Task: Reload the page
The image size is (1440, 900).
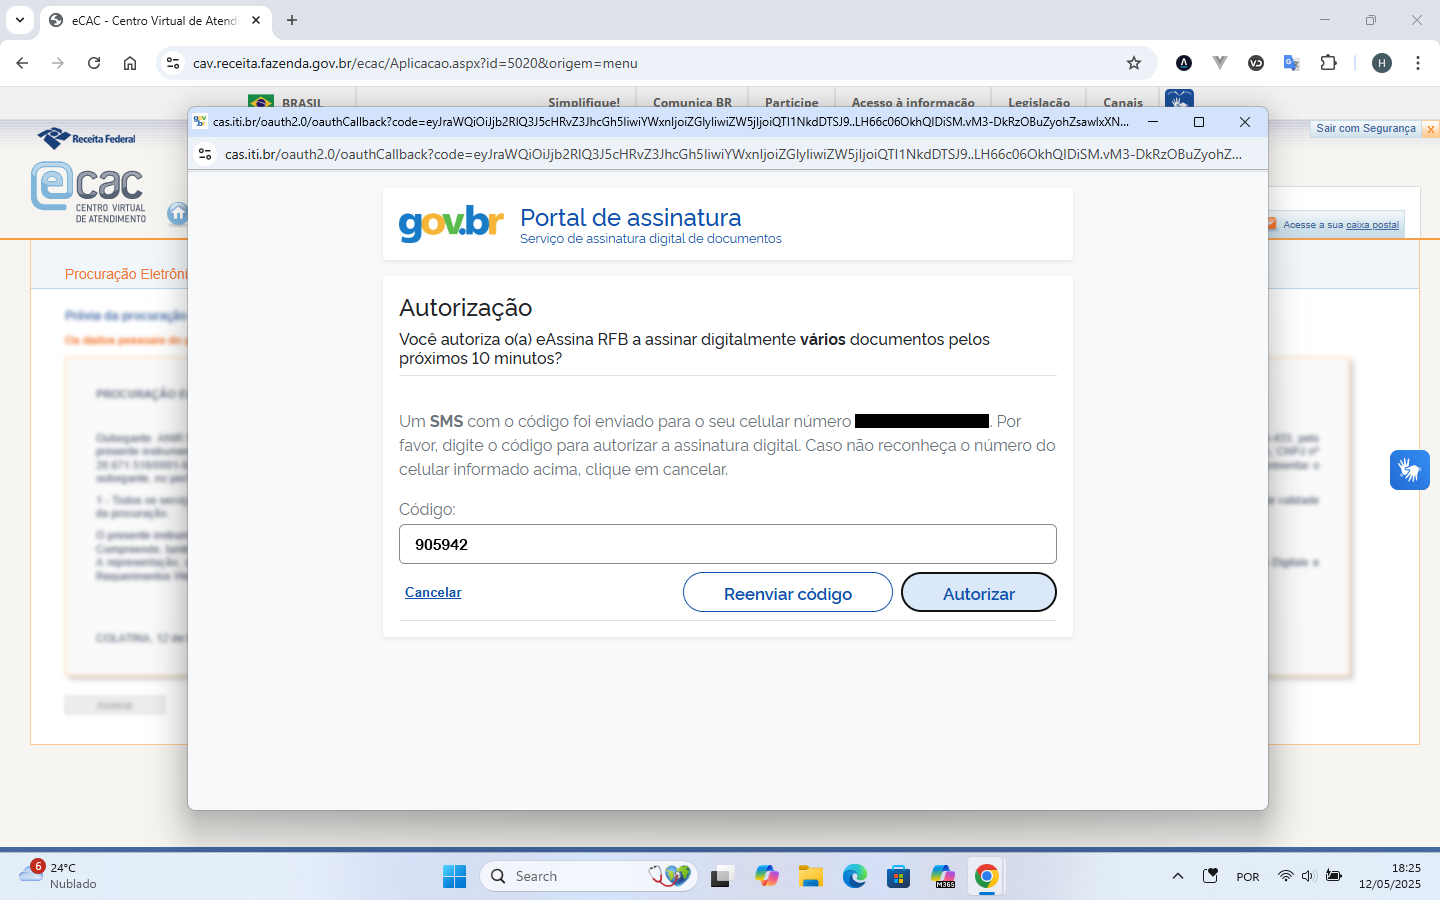Action: (94, 63)
